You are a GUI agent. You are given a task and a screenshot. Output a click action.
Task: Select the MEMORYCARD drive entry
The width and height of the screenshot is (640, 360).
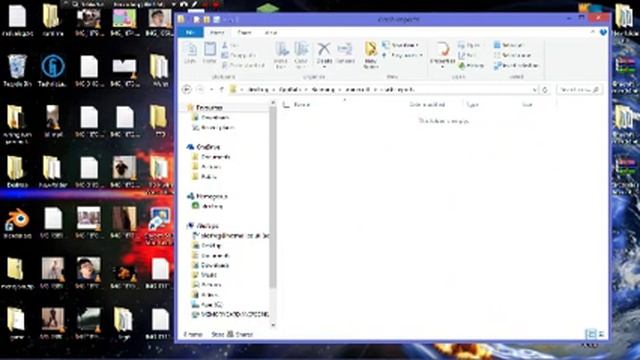[x=230, y=314]
